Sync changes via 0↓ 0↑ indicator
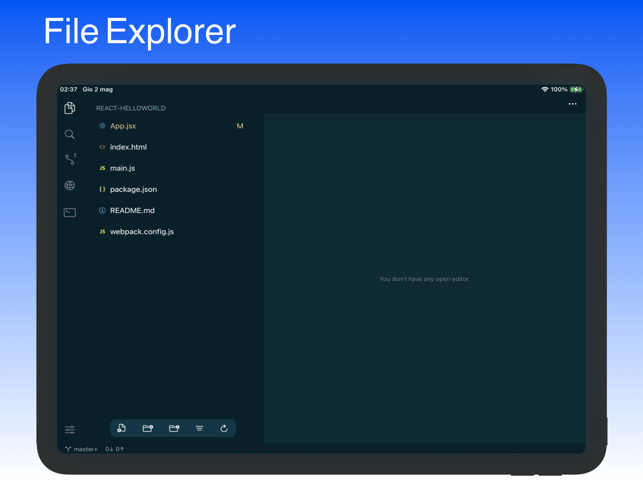The image size is (643, 482). click(114, 449)
